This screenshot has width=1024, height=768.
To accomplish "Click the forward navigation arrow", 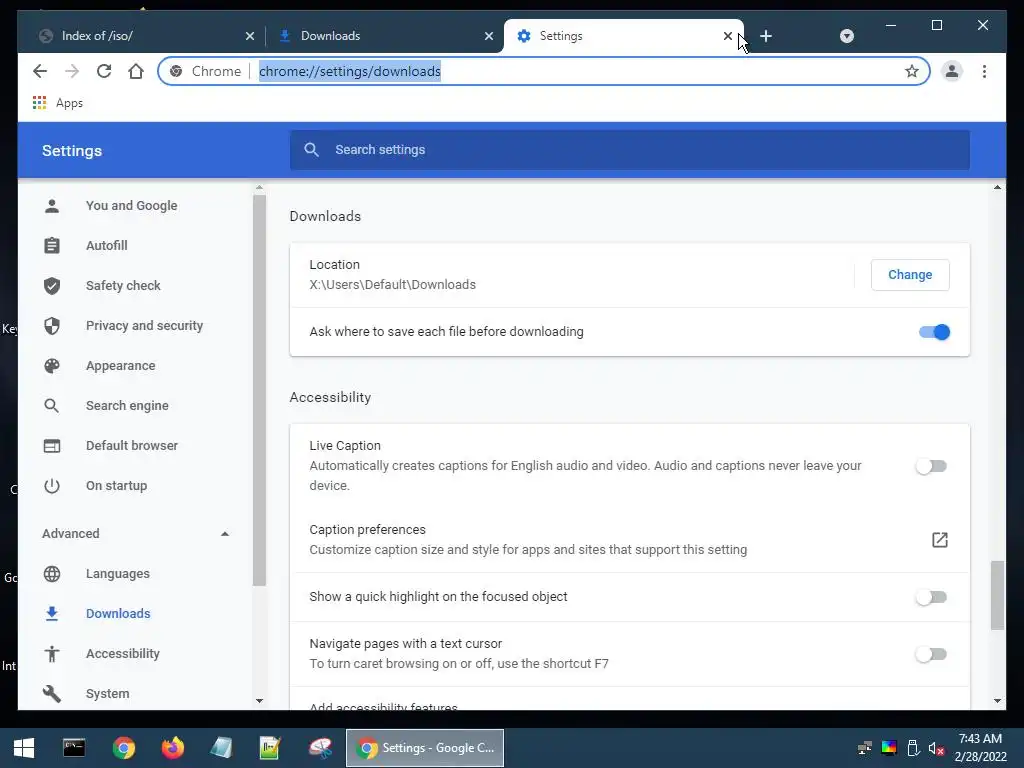I will [72, 71].
